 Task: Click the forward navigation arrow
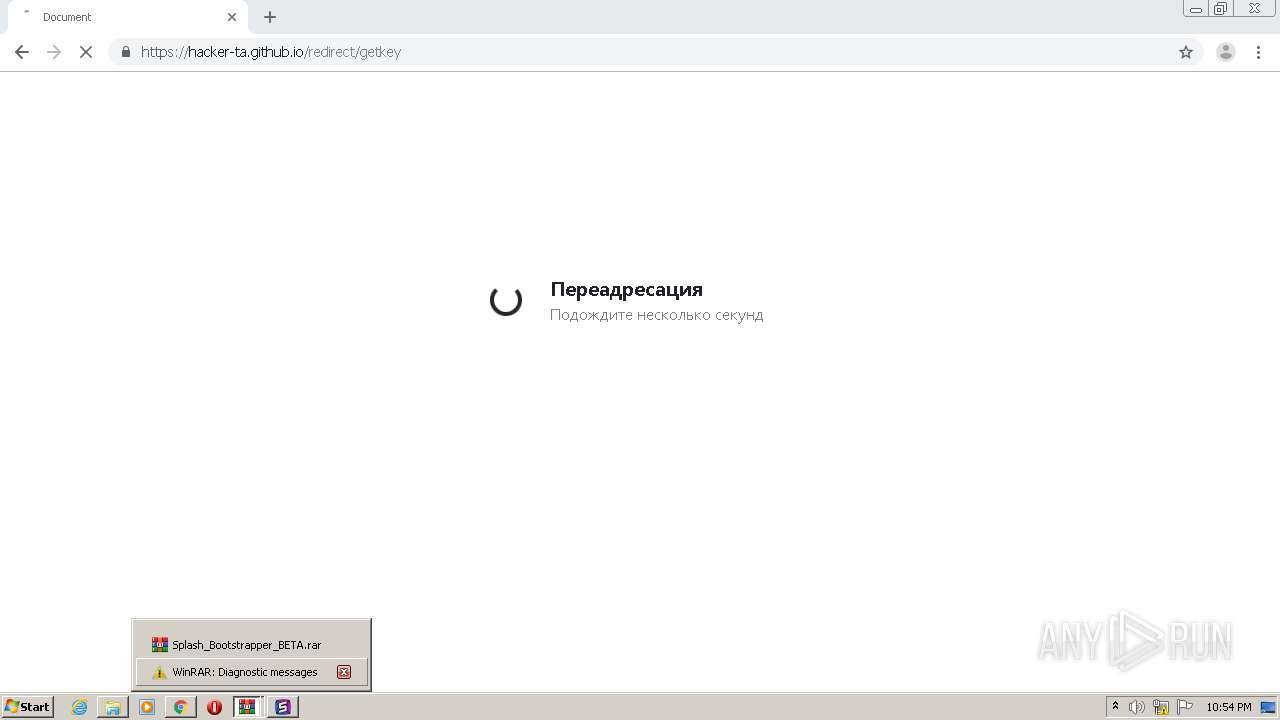[54, 52]
